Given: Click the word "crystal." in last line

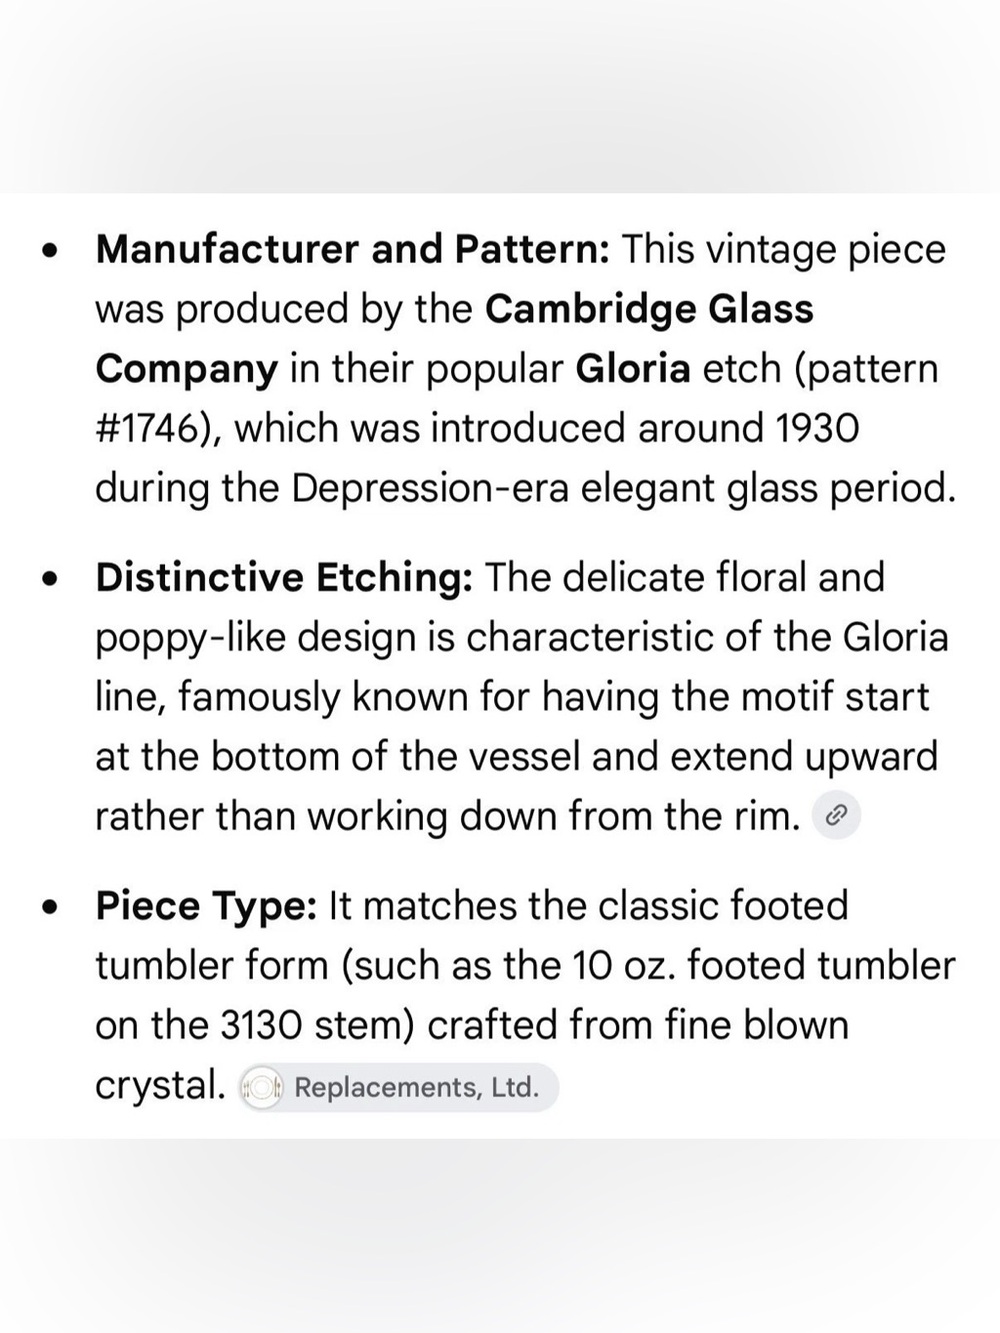Looking at the screenshot, I should point(160,1086).
